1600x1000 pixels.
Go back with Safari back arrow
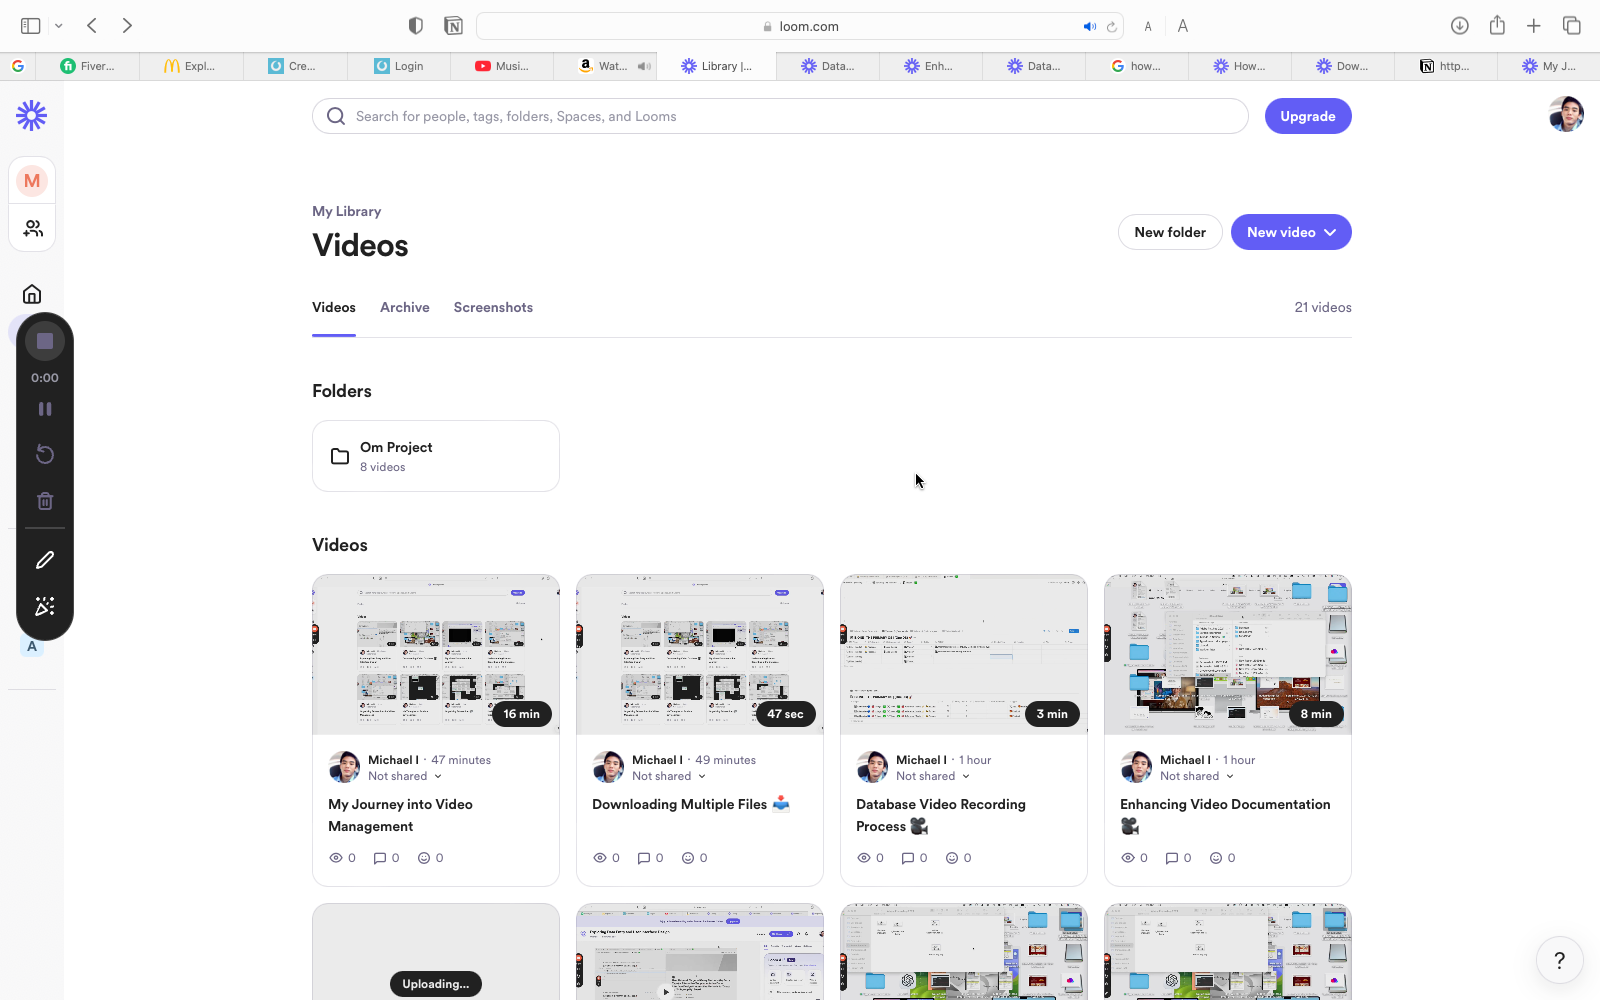(x=92, y=26)
